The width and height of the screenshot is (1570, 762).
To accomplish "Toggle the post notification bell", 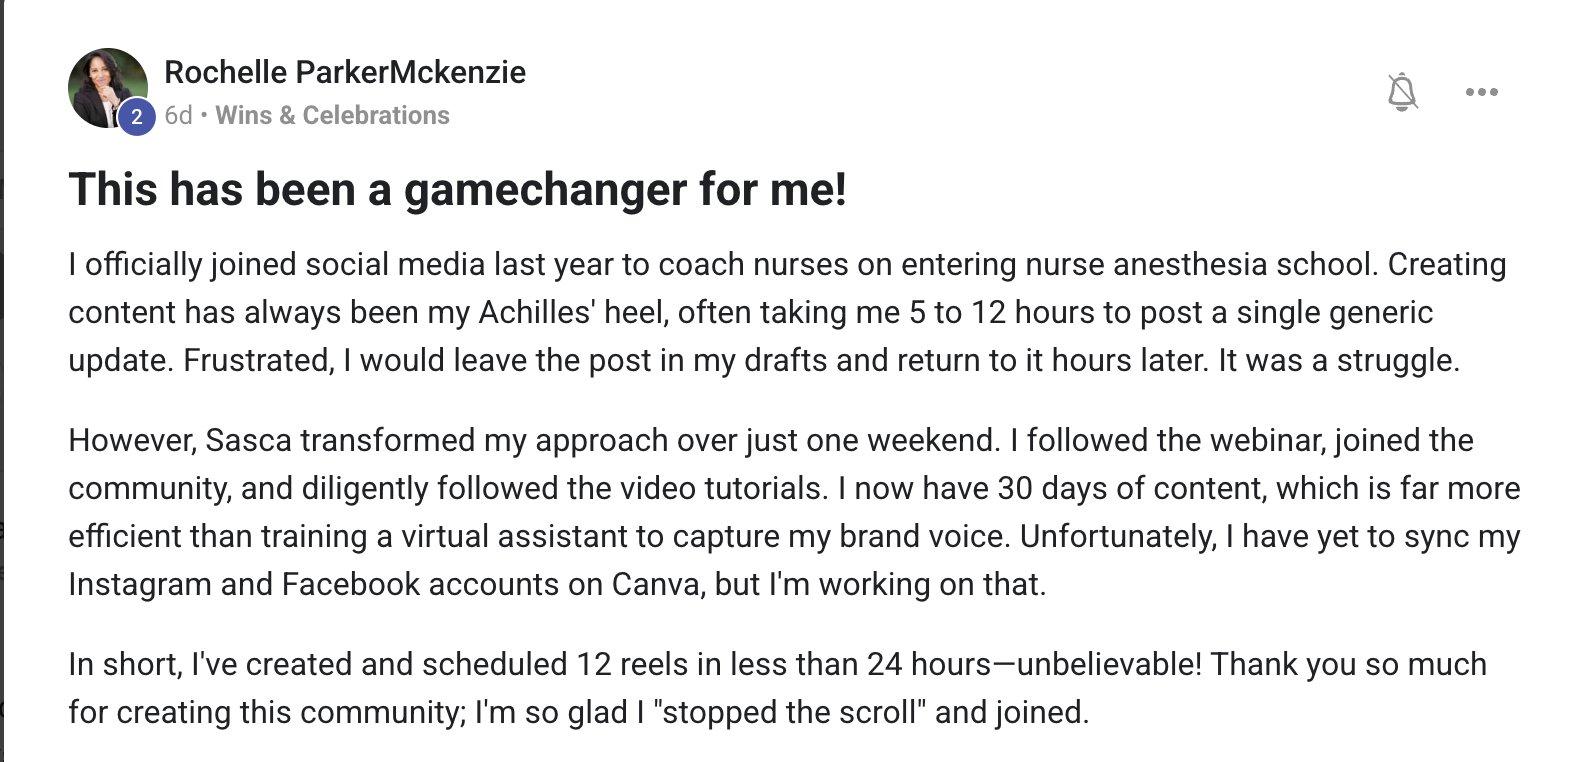I will 1402,92.
